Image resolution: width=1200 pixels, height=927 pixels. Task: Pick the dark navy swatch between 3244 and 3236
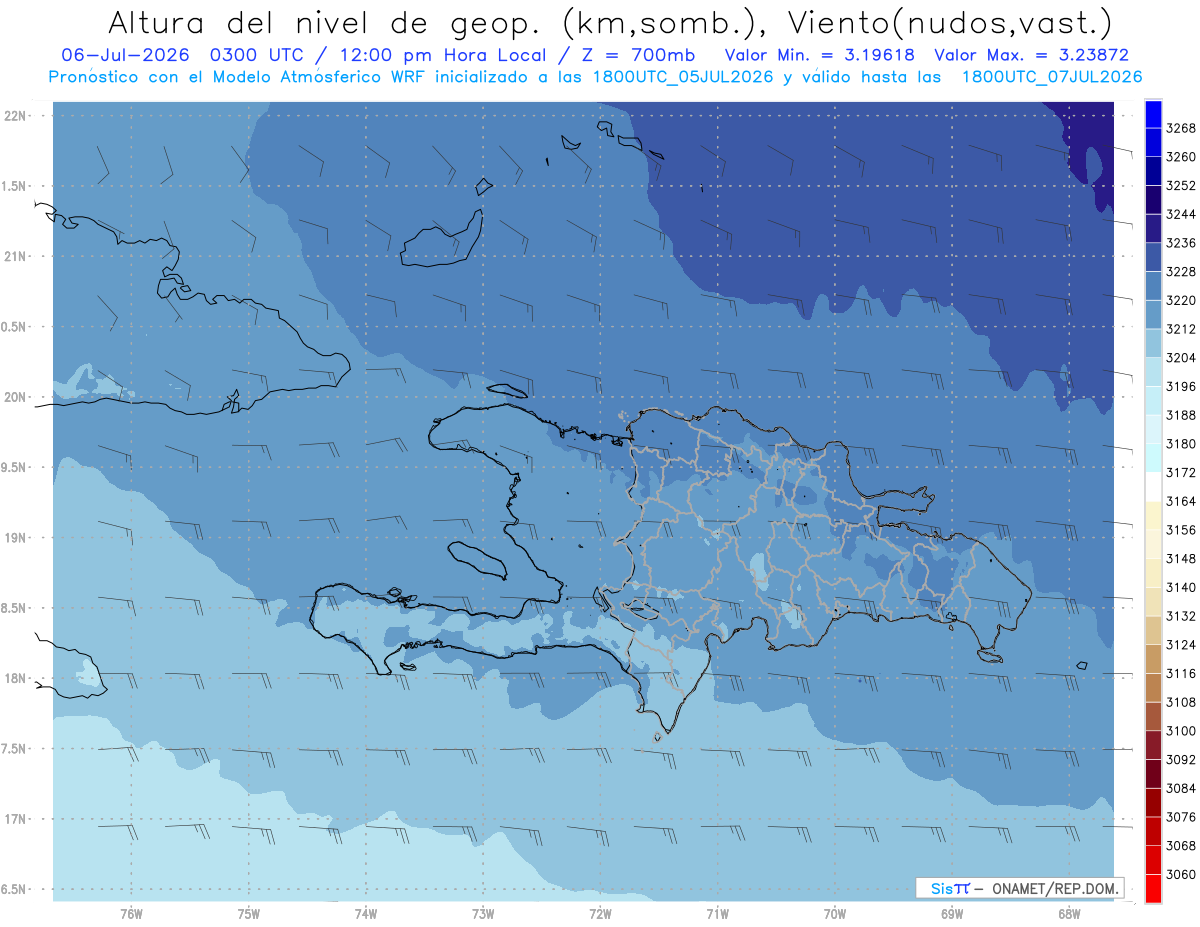1153,229
